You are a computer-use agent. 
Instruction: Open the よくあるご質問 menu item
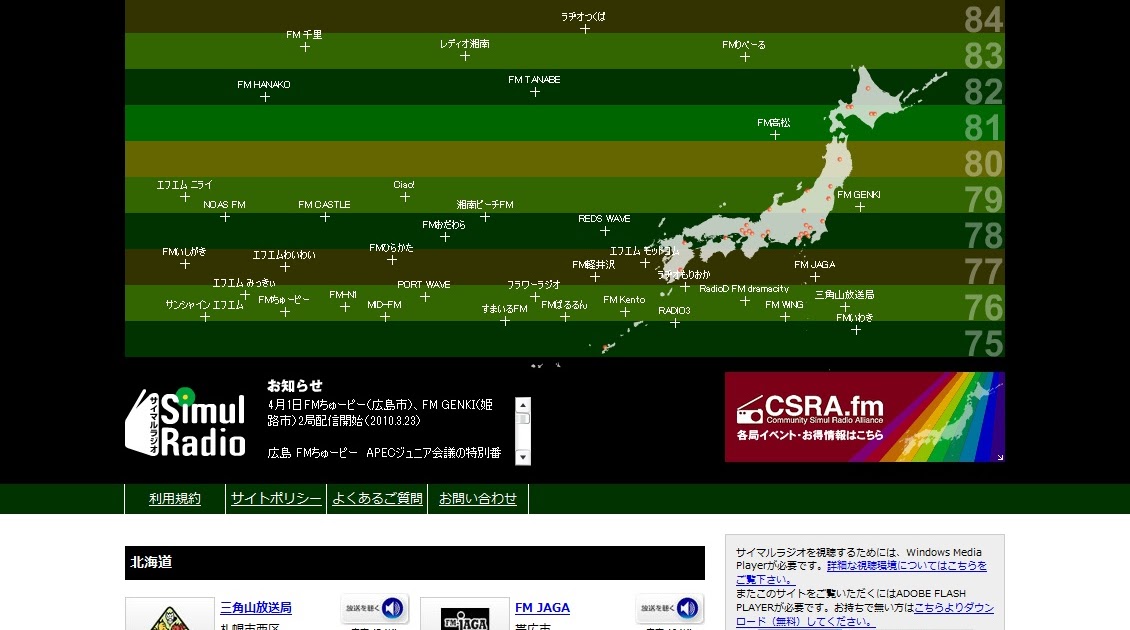point(377,499)
